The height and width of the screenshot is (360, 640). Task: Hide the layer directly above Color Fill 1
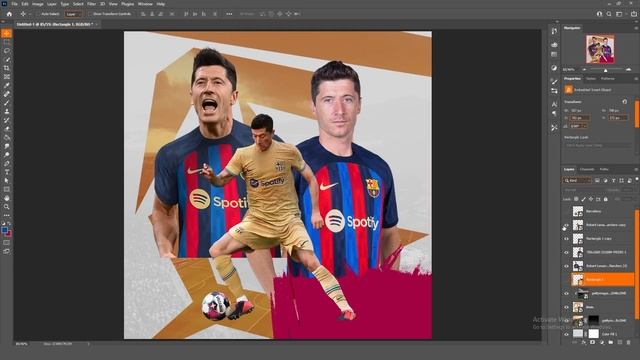[x=566, y=320]
